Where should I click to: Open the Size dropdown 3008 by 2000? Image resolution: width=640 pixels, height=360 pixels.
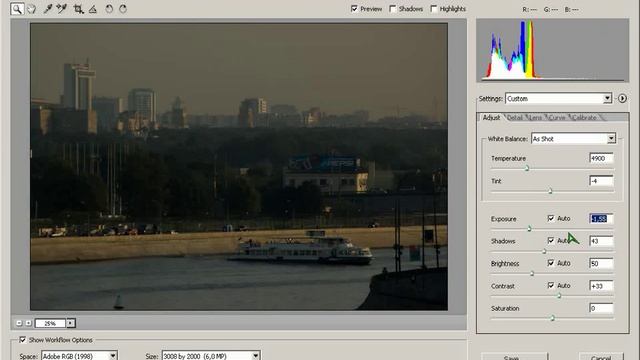click(211, 356)
